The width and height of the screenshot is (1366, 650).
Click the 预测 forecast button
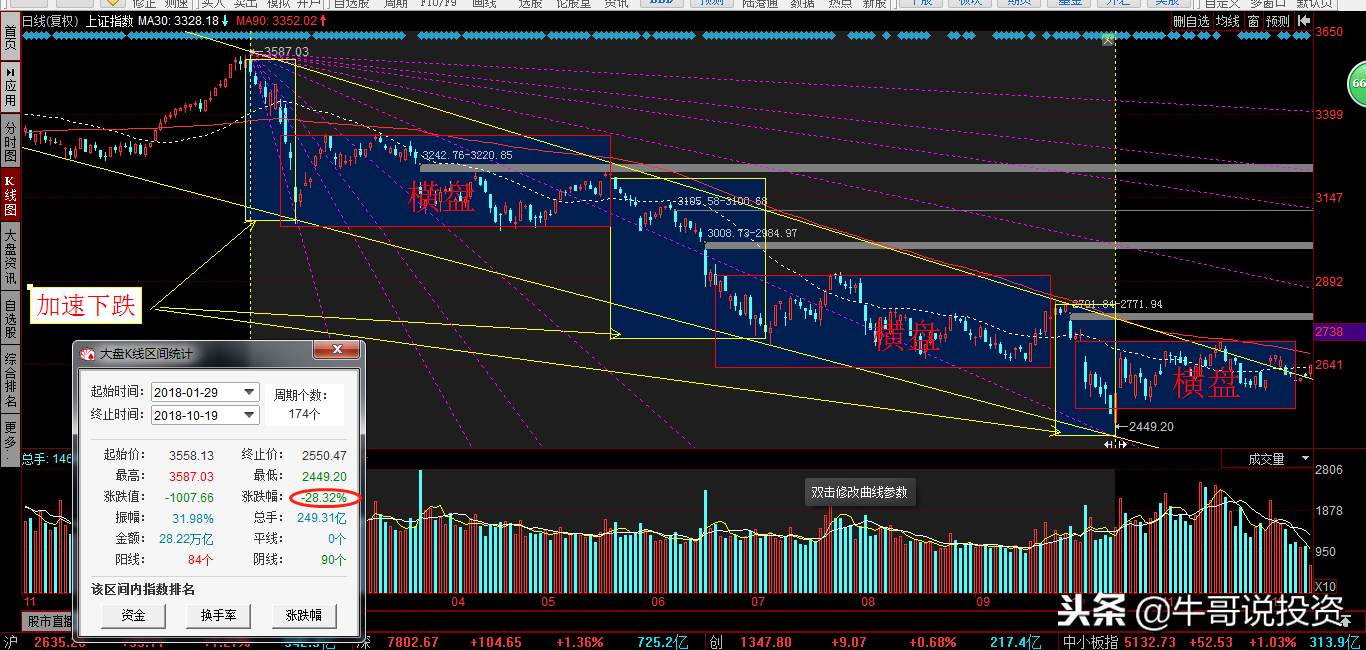click(1278, 20)
